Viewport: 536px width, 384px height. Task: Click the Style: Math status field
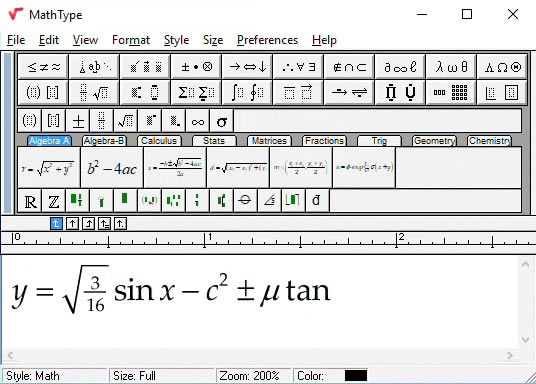pyautogui.click(x=55, y=375)
